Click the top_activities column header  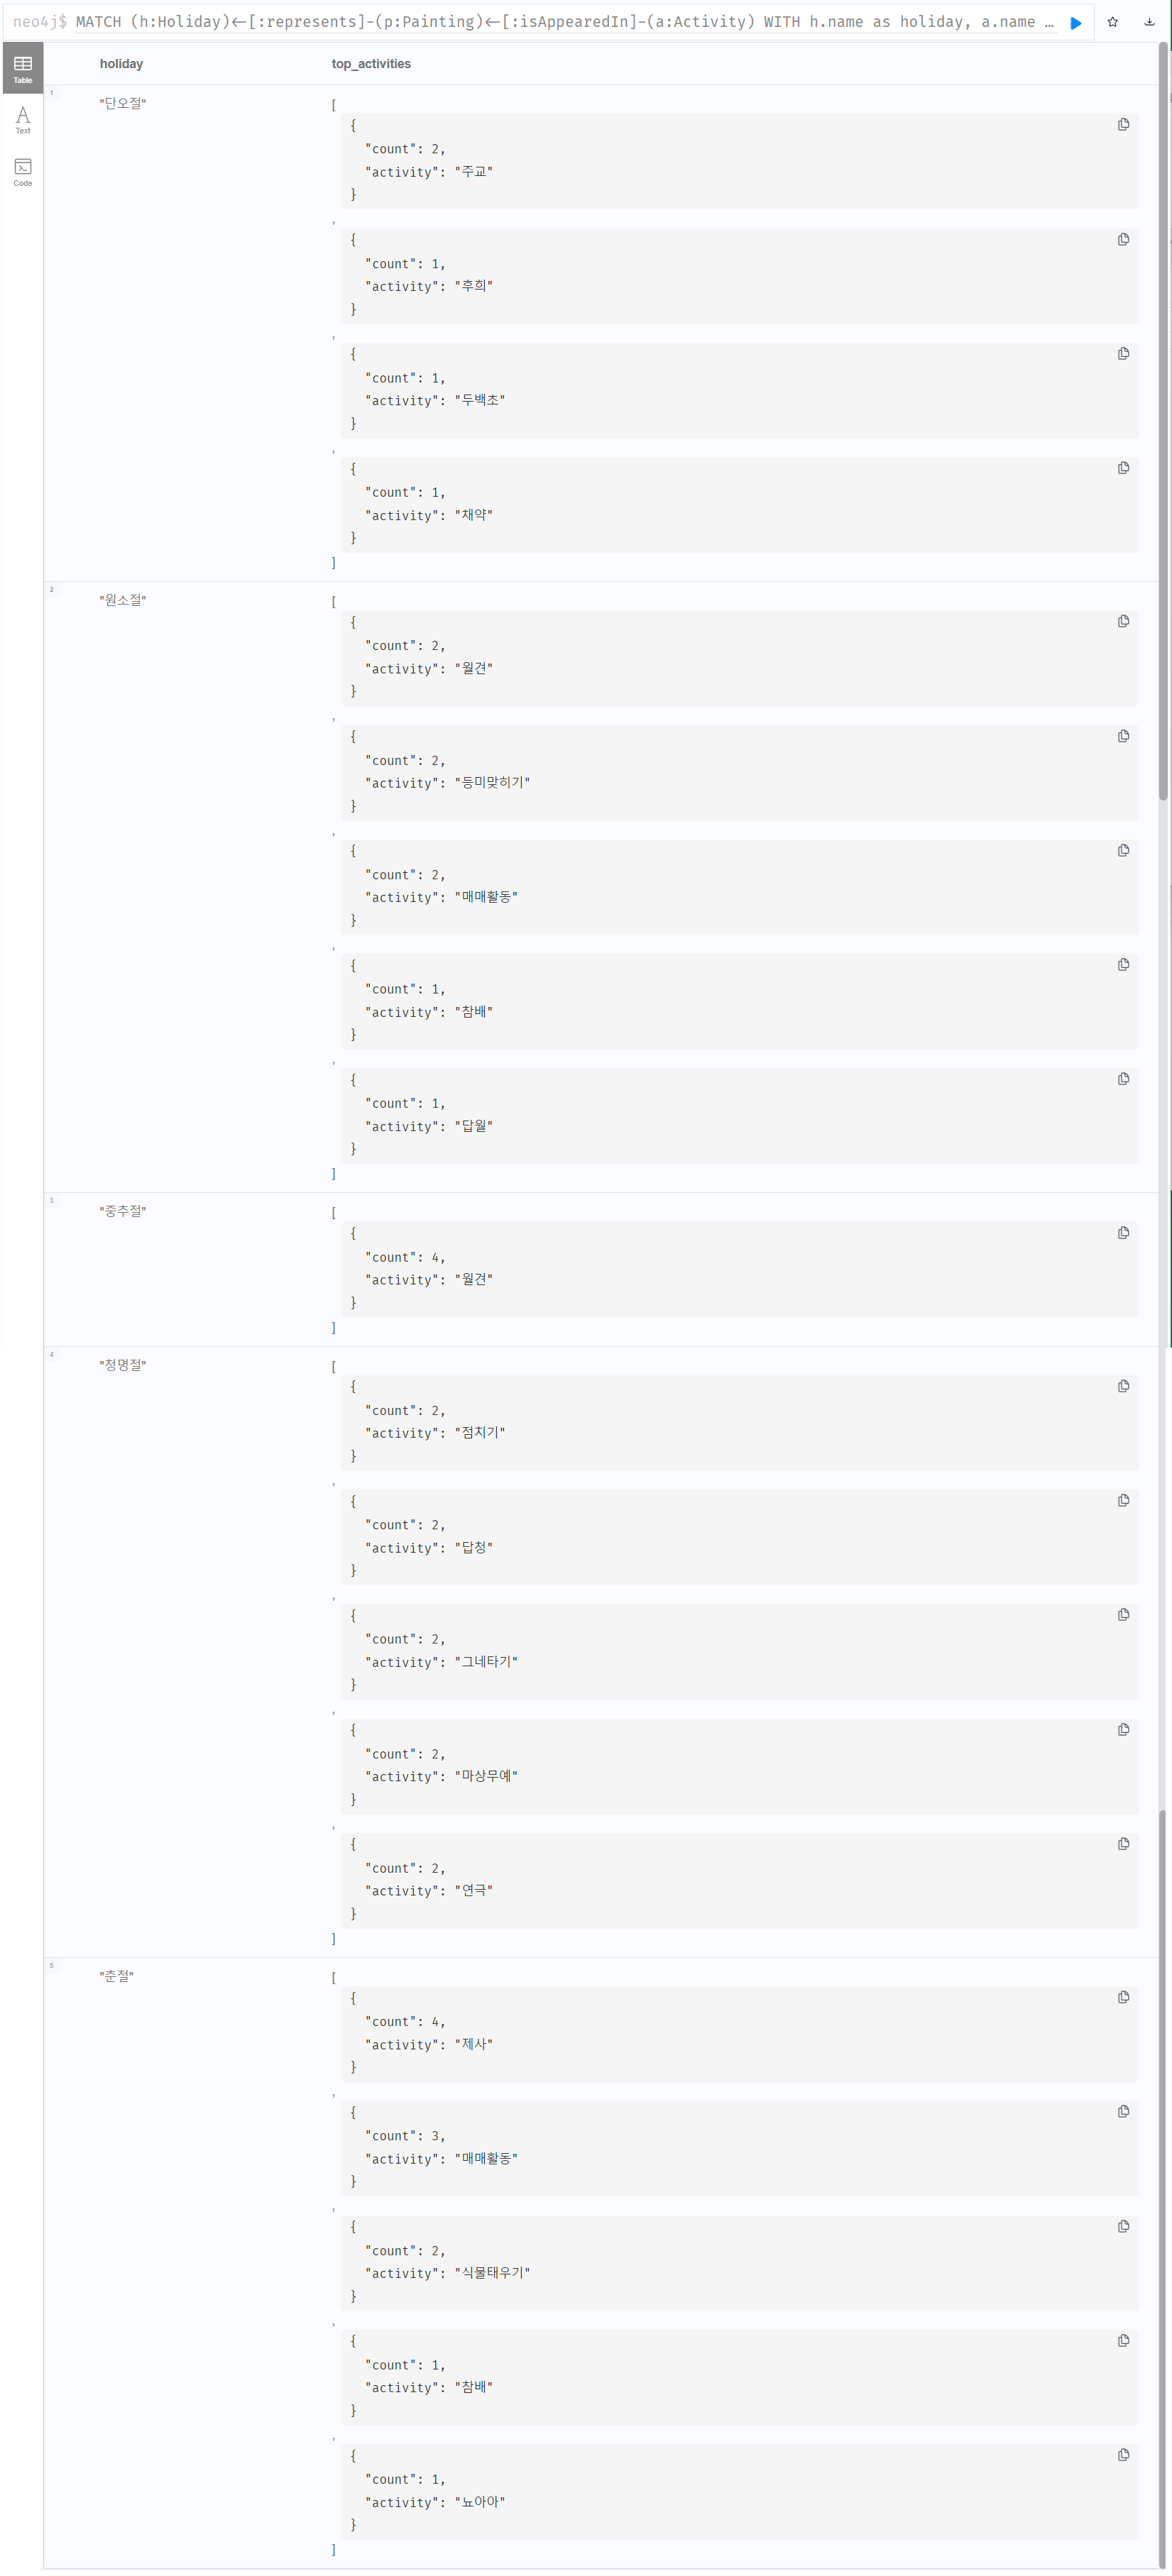[371, 64]
